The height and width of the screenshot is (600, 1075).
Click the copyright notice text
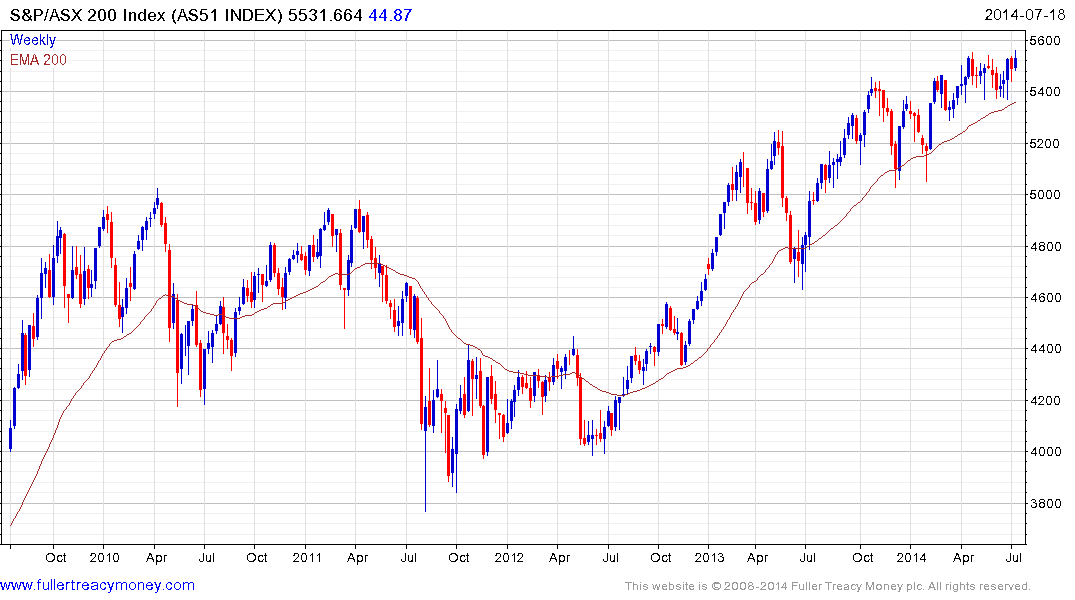[828, 586]
